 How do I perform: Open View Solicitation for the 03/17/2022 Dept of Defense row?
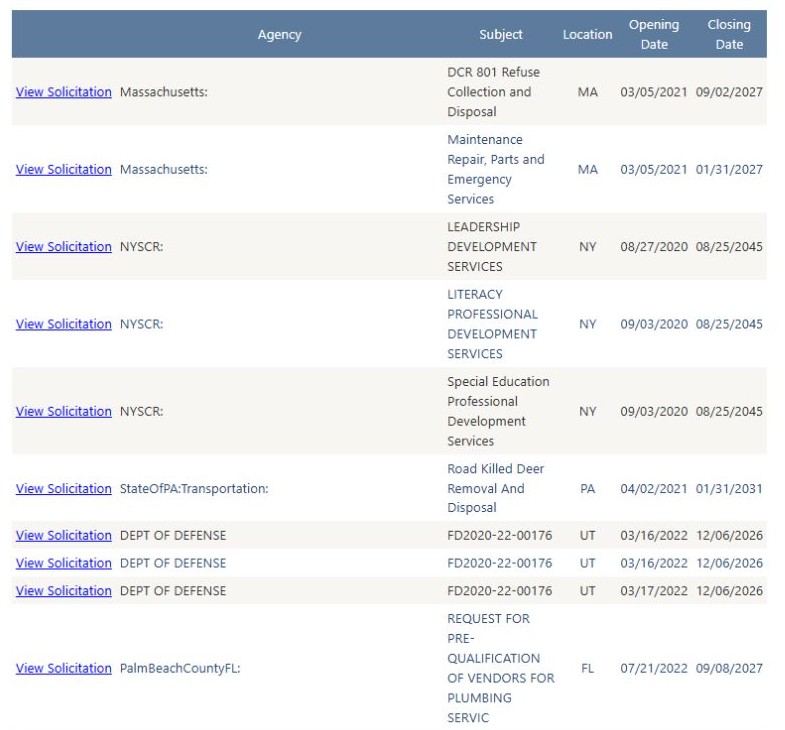pyautogui.click(x=64, y=591)
